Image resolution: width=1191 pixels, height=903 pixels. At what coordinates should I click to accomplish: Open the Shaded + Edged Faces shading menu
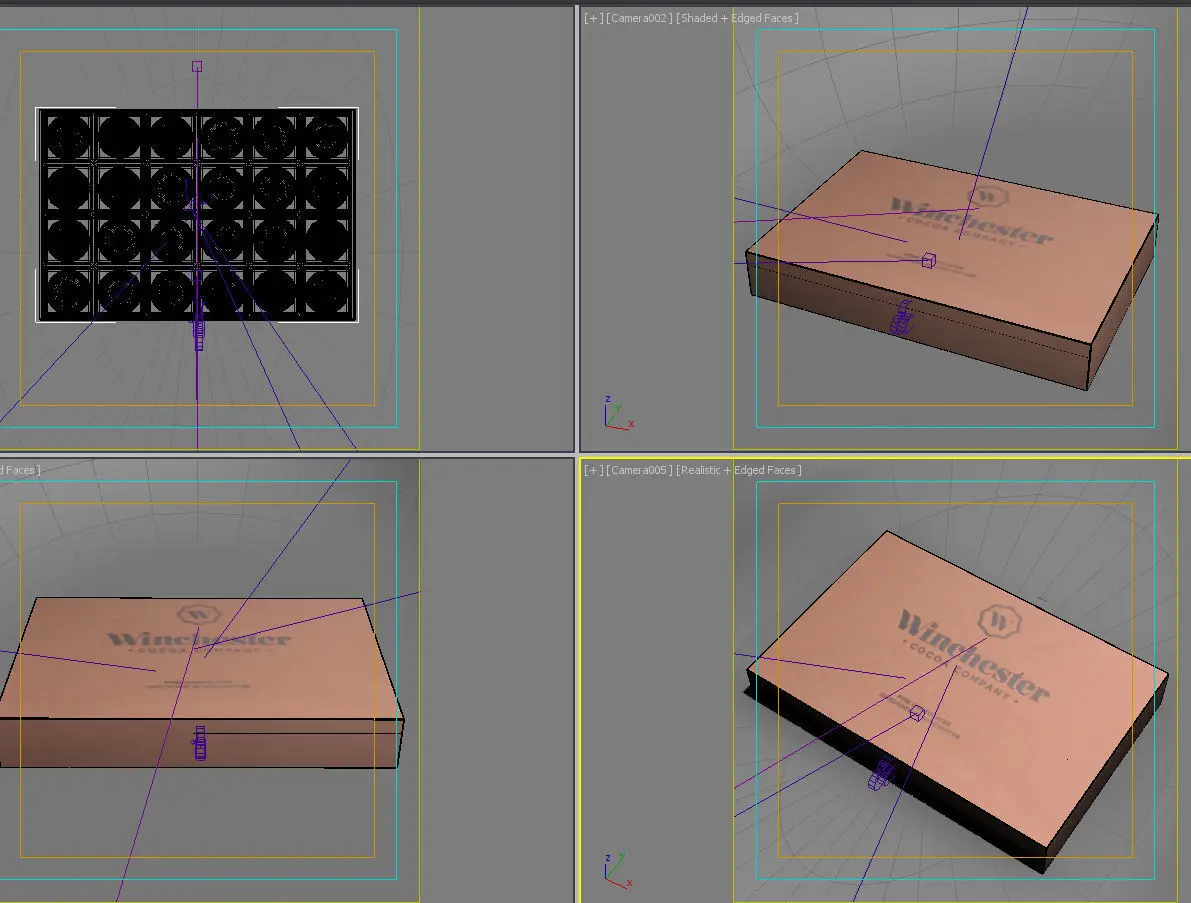[x=738, y=17]
